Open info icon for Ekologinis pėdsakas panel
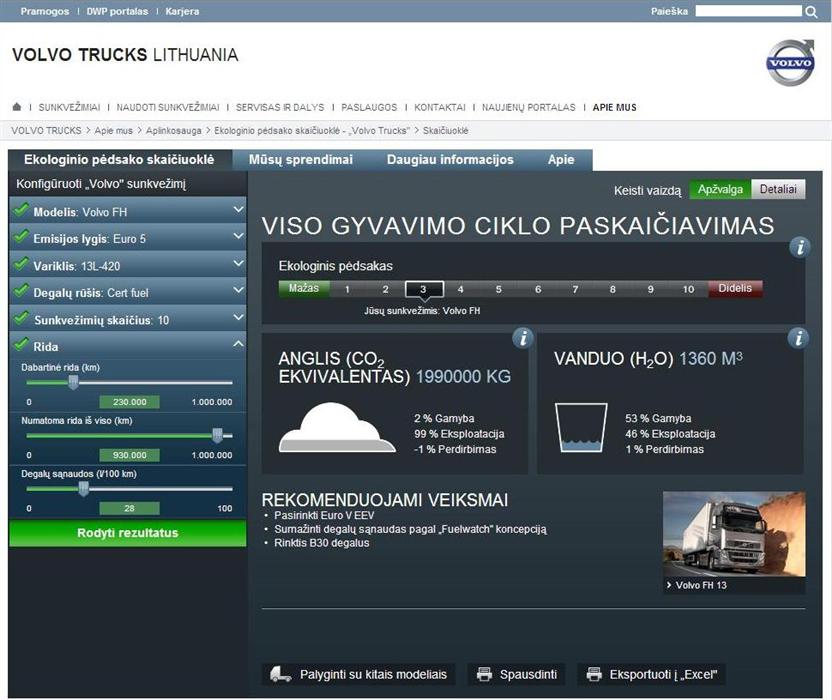Screen dimensions: 832x700 point(800,247)
